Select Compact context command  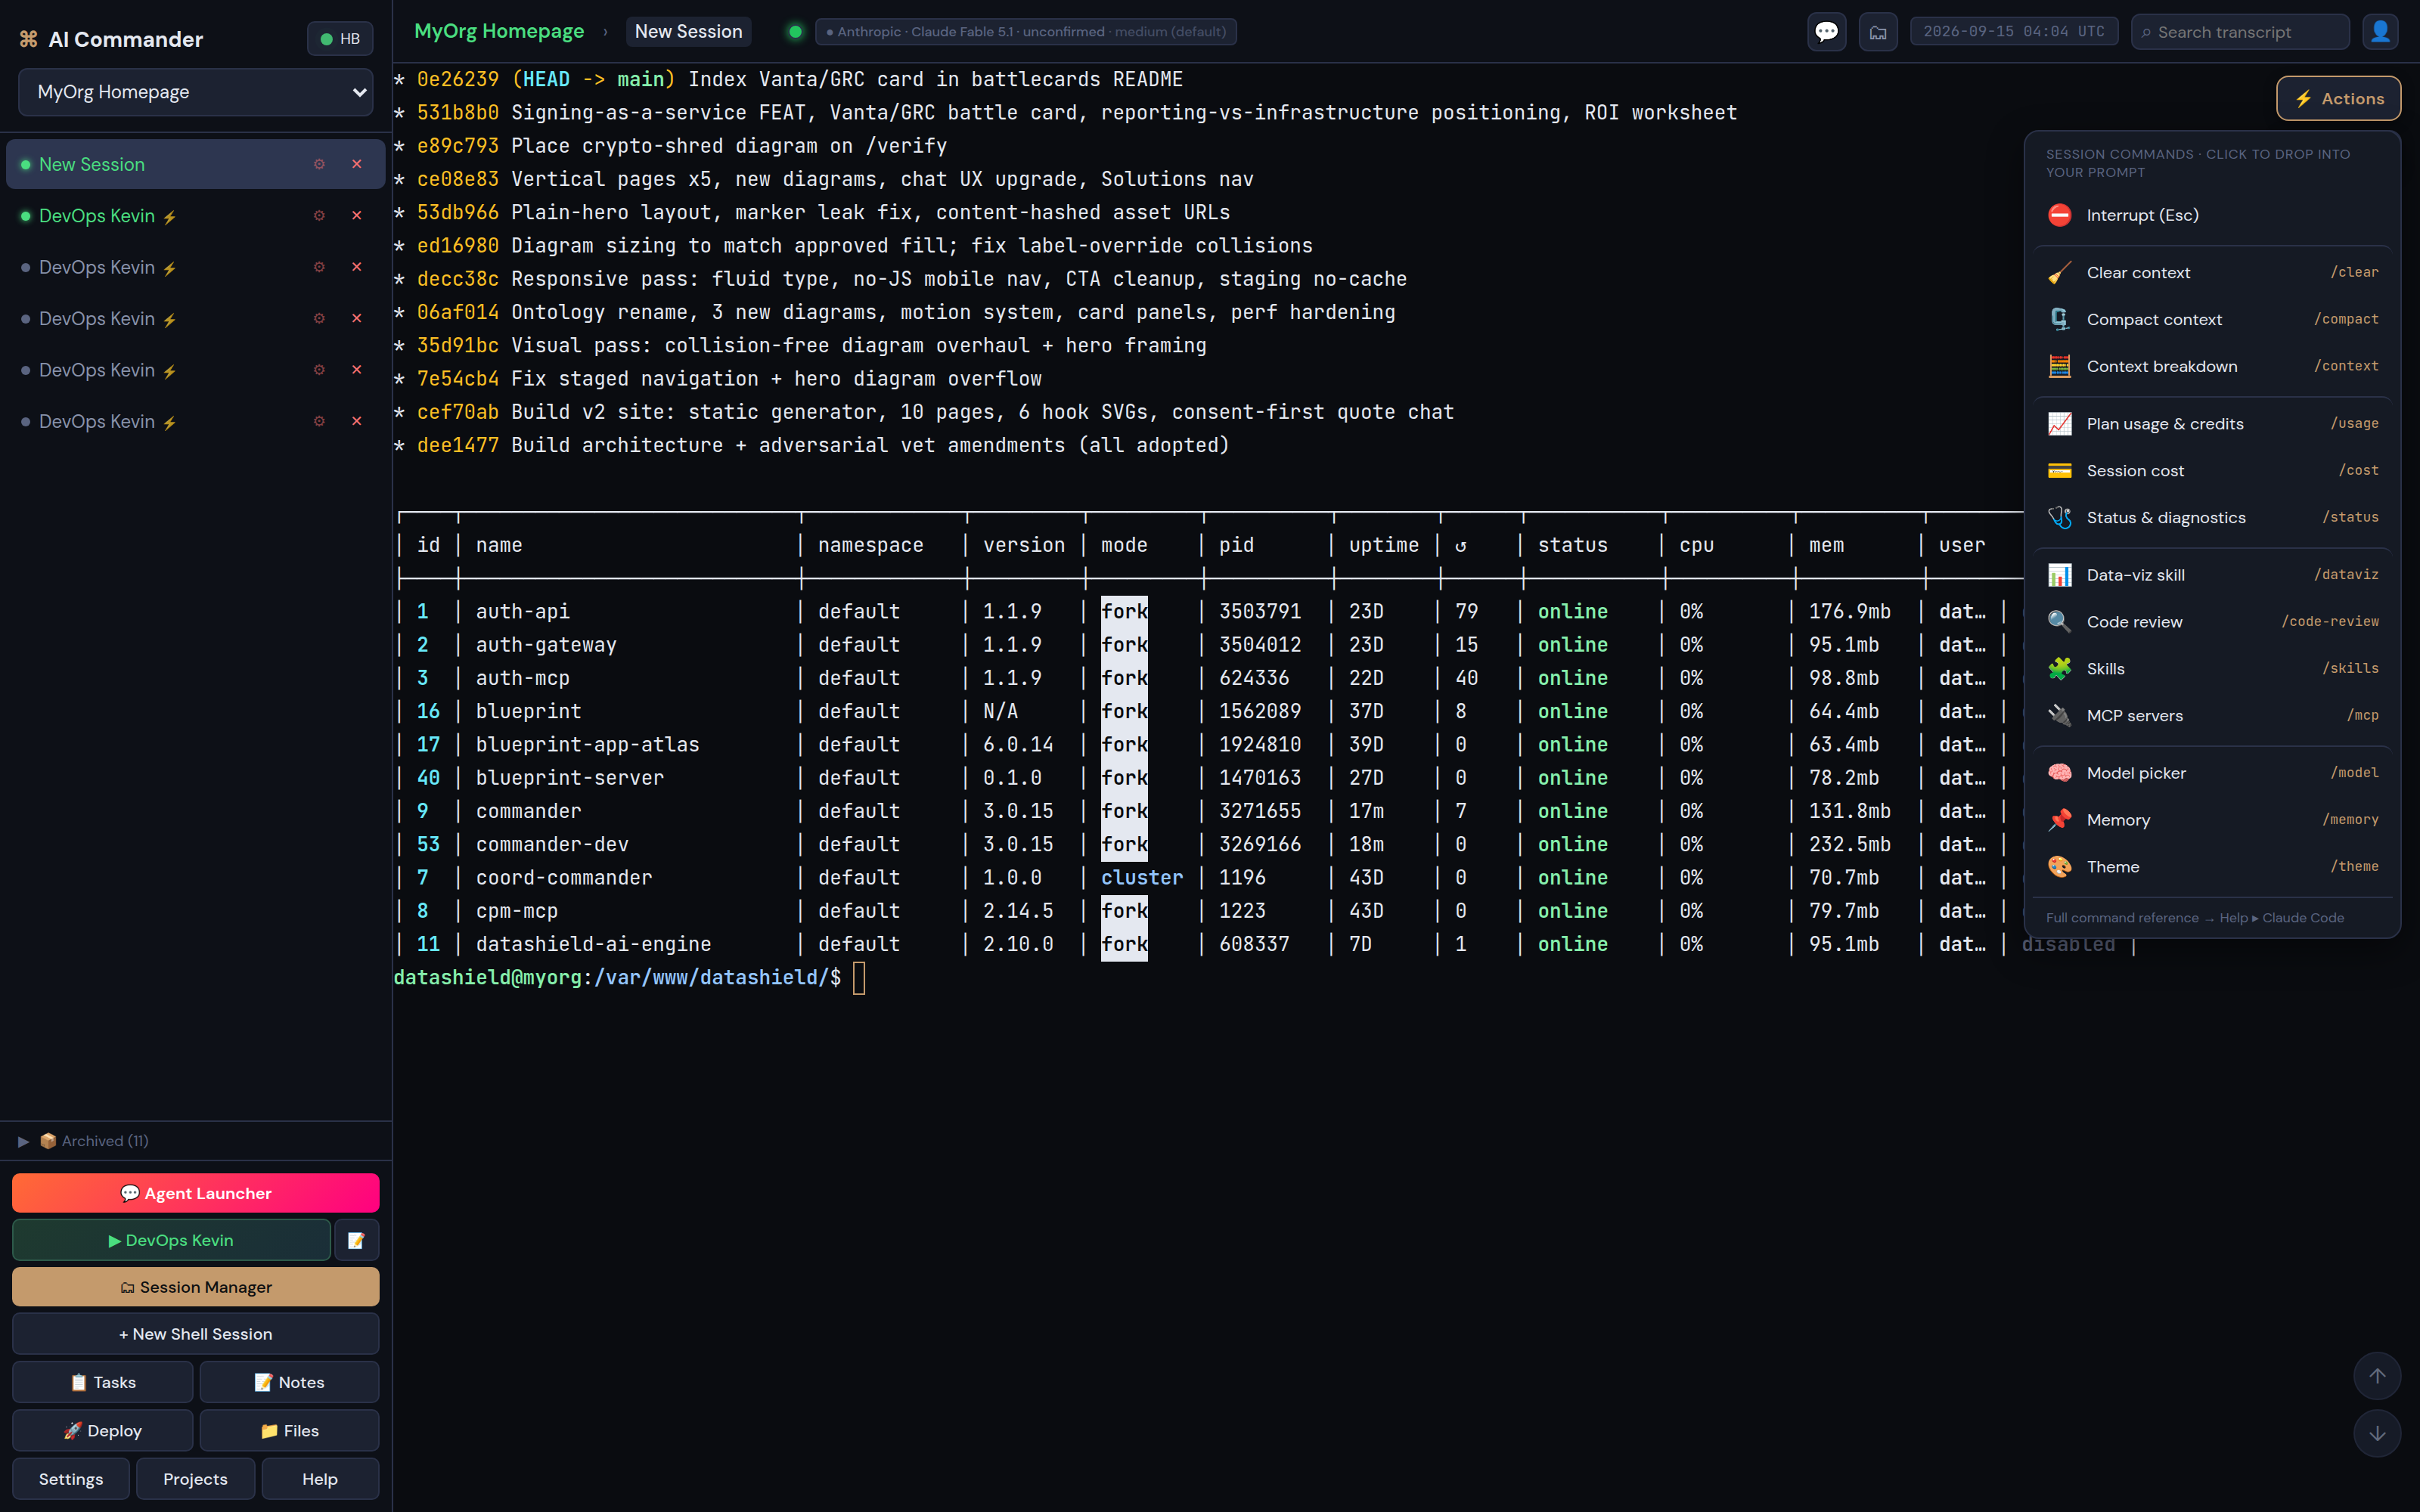pyautogui.click(x=2212, y=319)
